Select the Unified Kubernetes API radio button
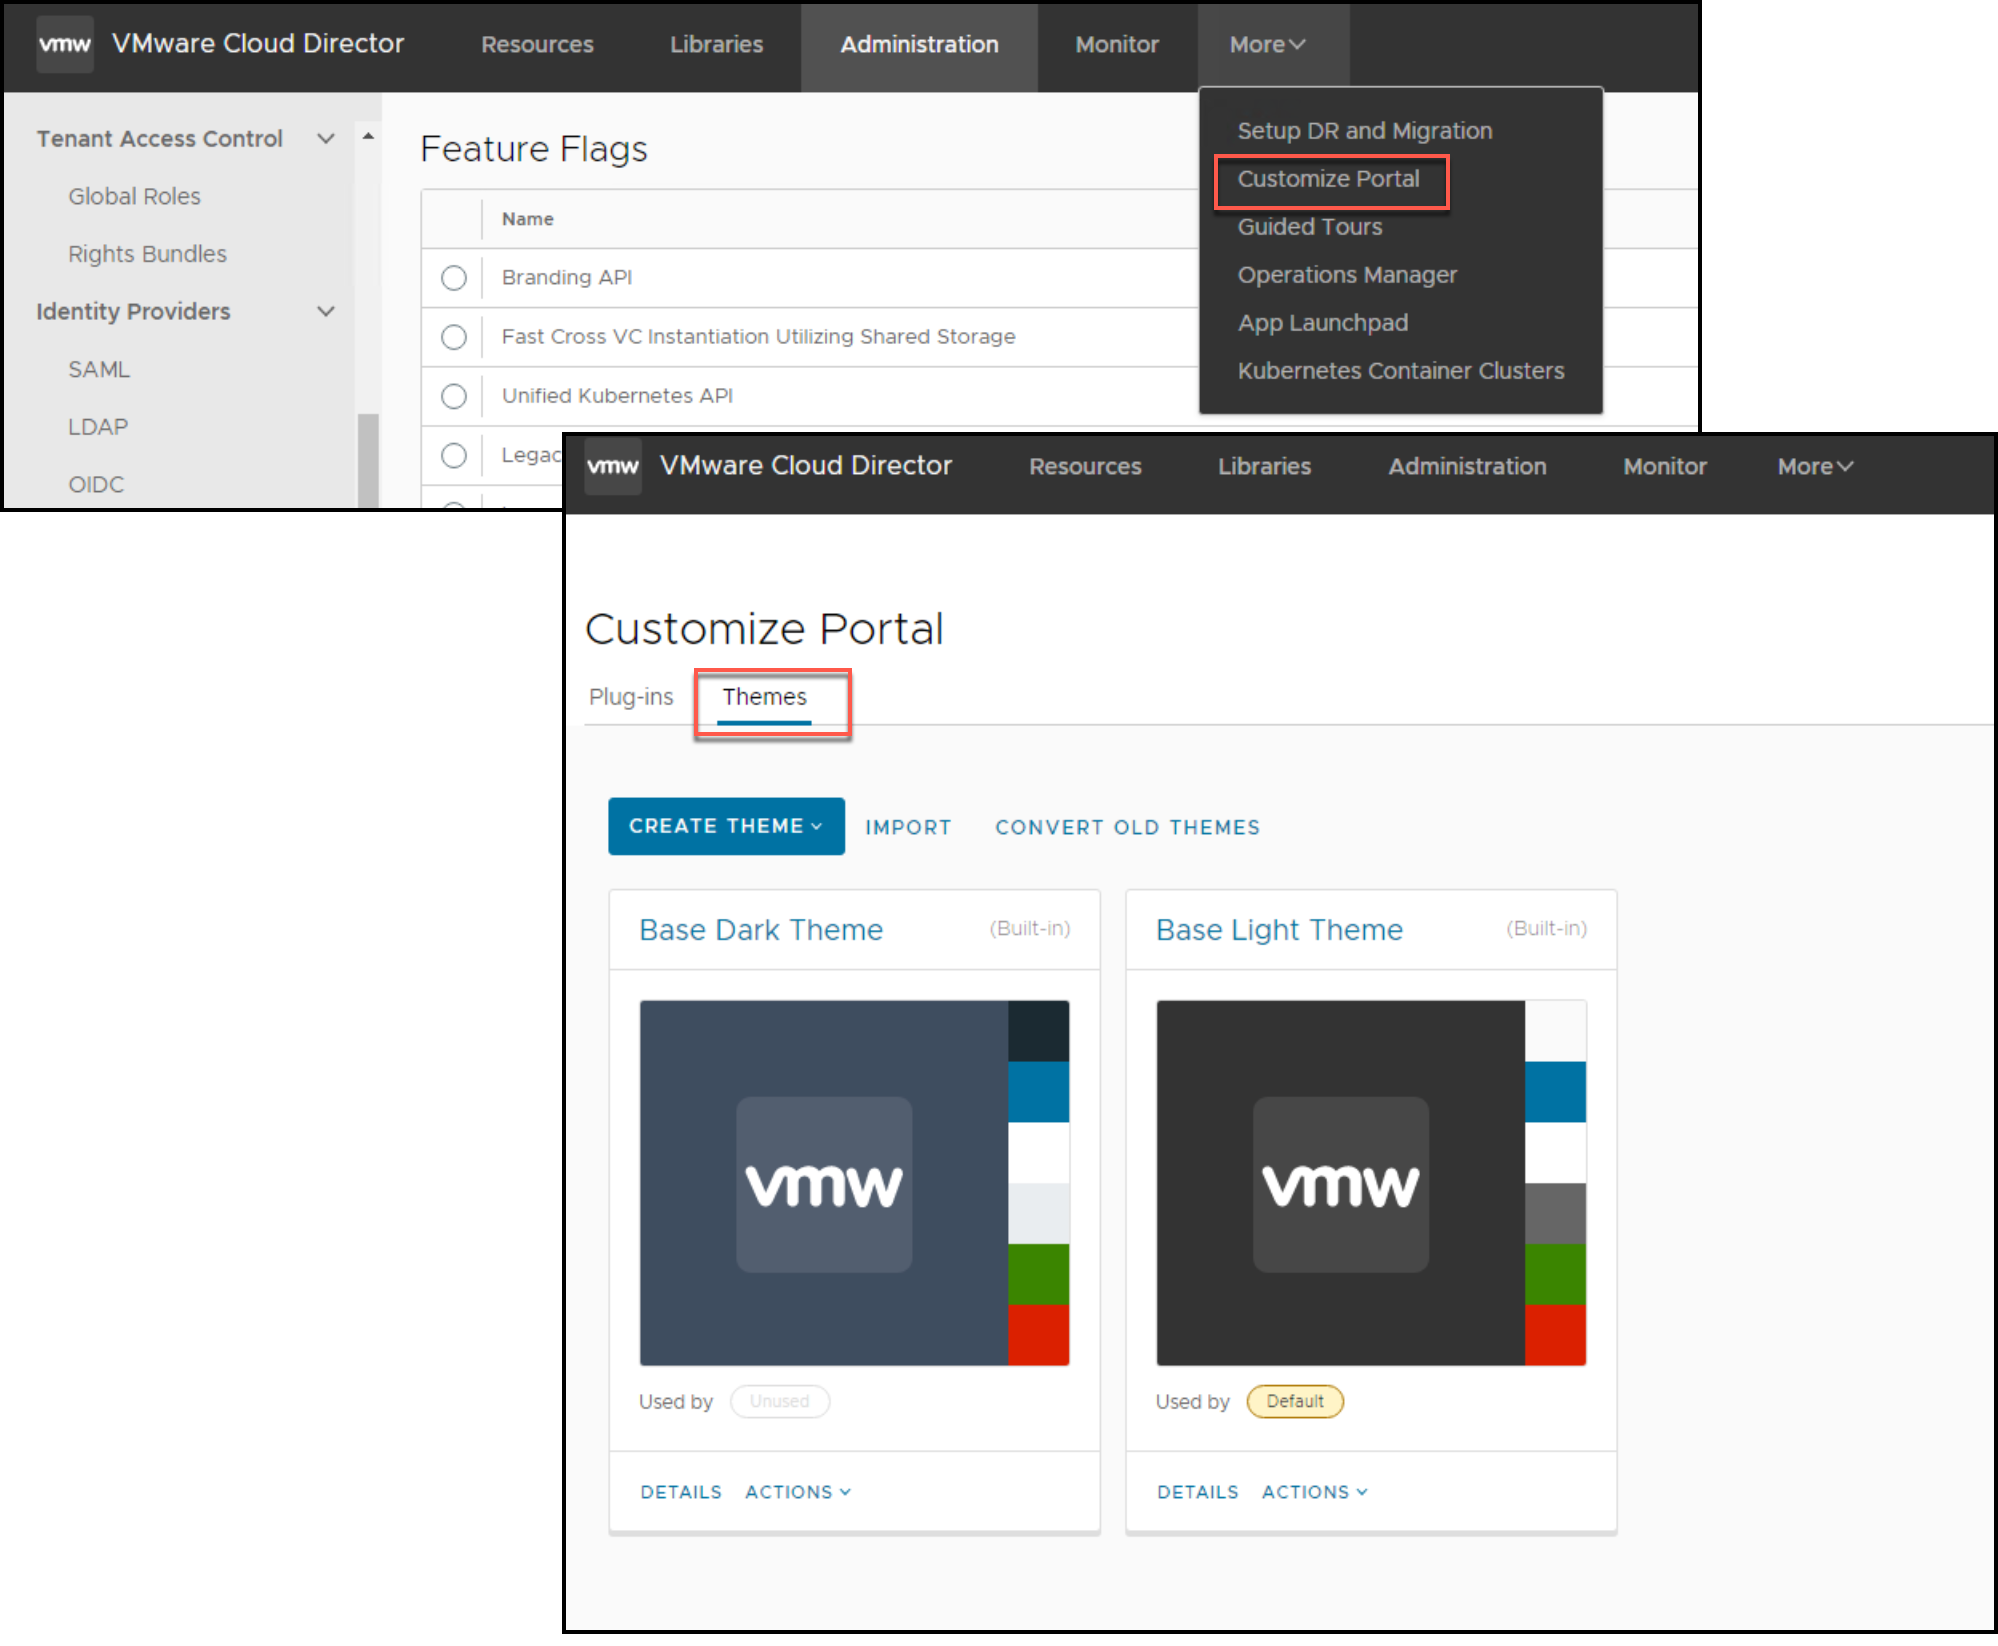The image size is (1998, 1646). pyautogui.click(x=454, y=396)
